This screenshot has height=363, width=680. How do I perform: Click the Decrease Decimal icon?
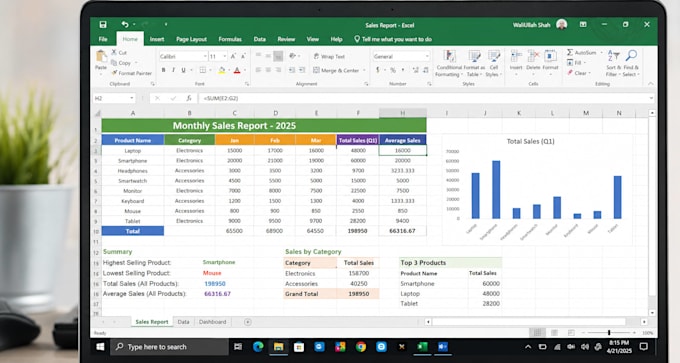[x=426, y=70]
